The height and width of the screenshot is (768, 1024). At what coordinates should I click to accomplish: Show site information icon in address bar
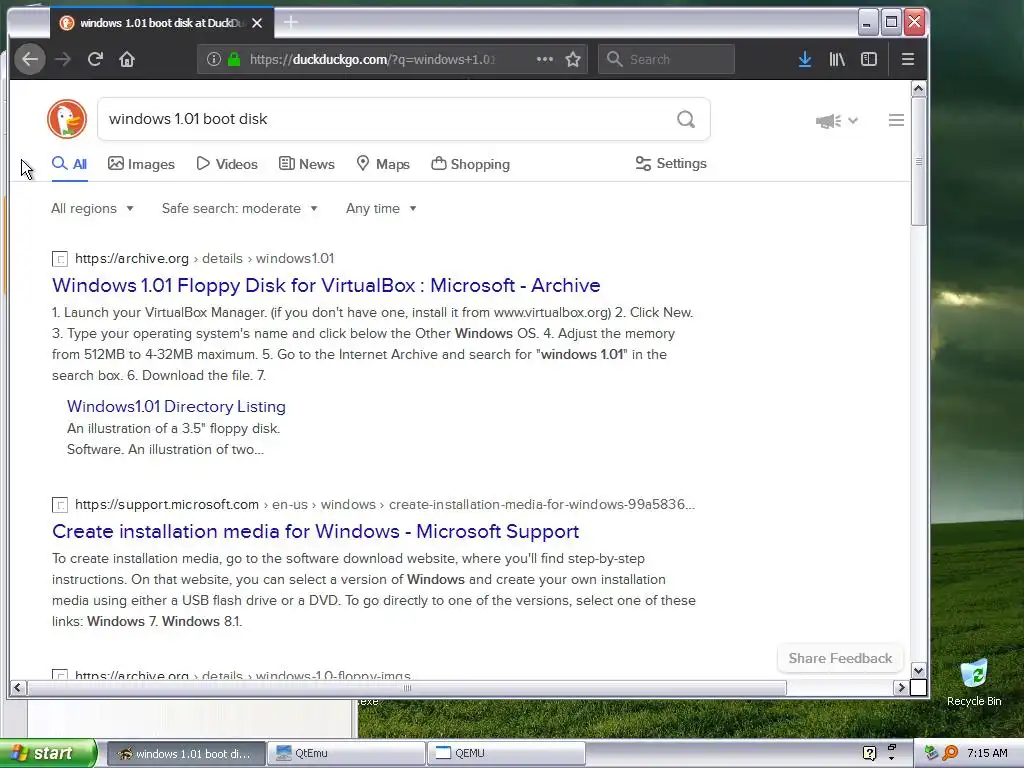(x=214, y=59)
